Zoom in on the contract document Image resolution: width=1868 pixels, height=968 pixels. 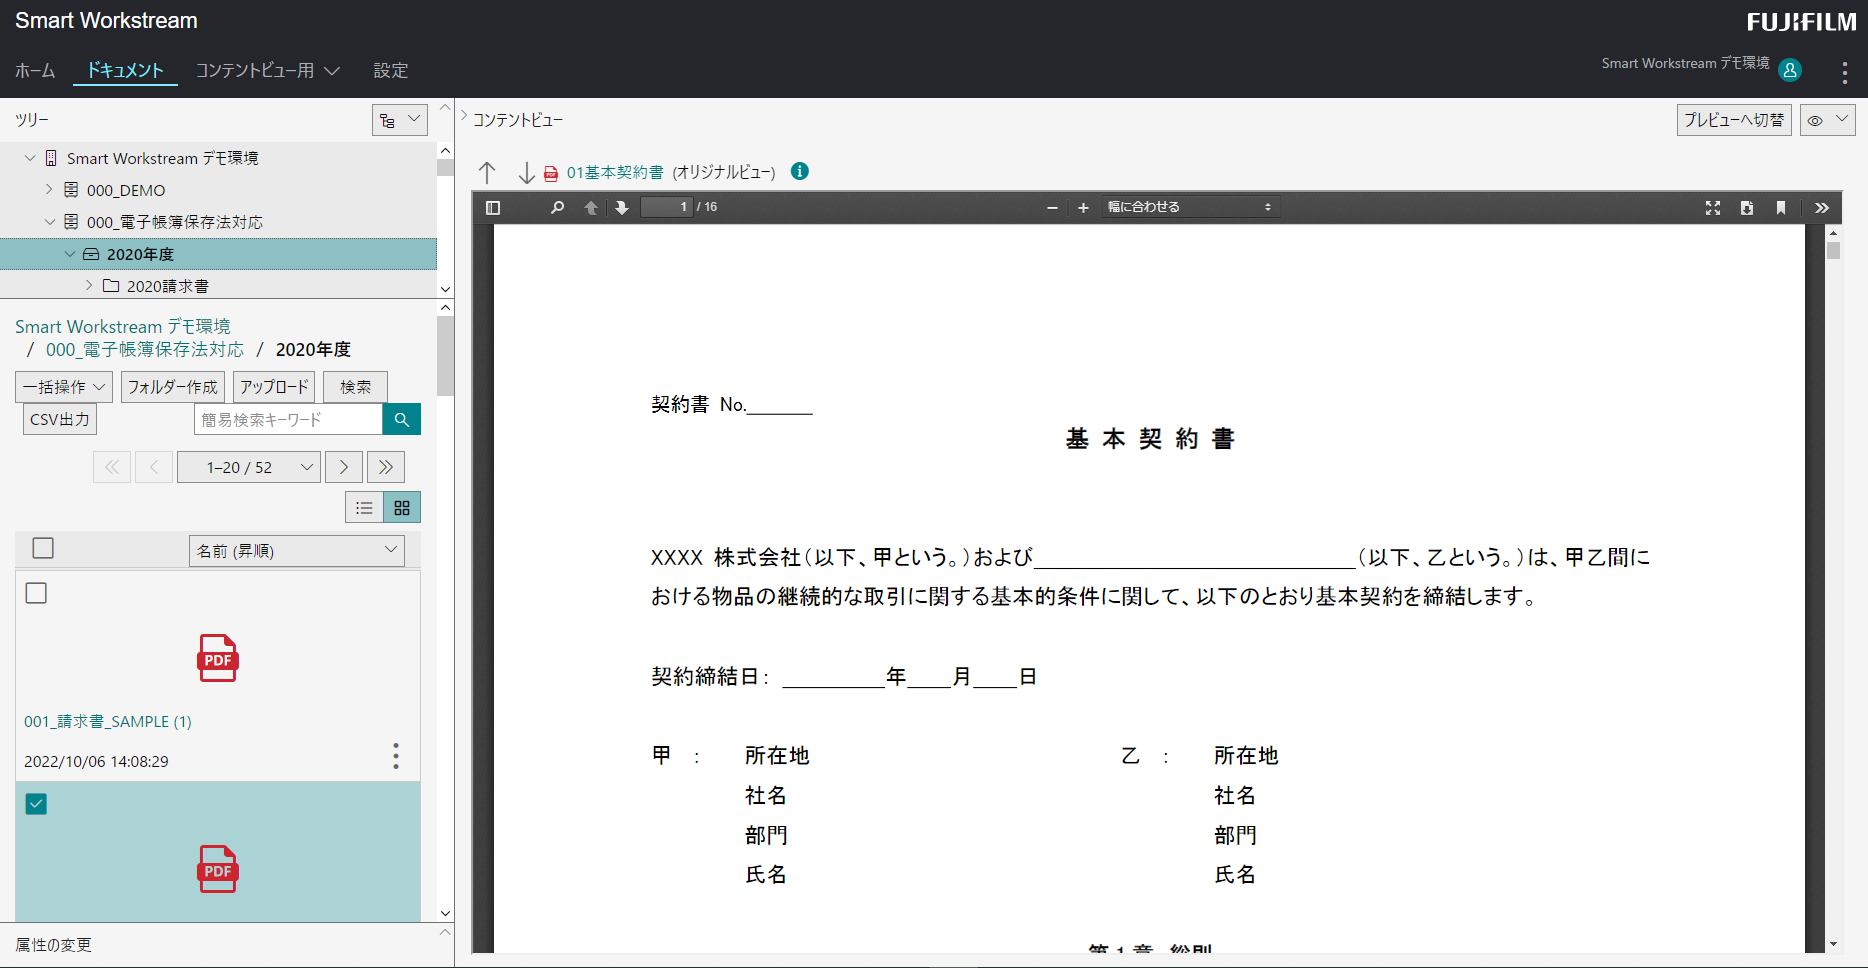click(1083, 208)
